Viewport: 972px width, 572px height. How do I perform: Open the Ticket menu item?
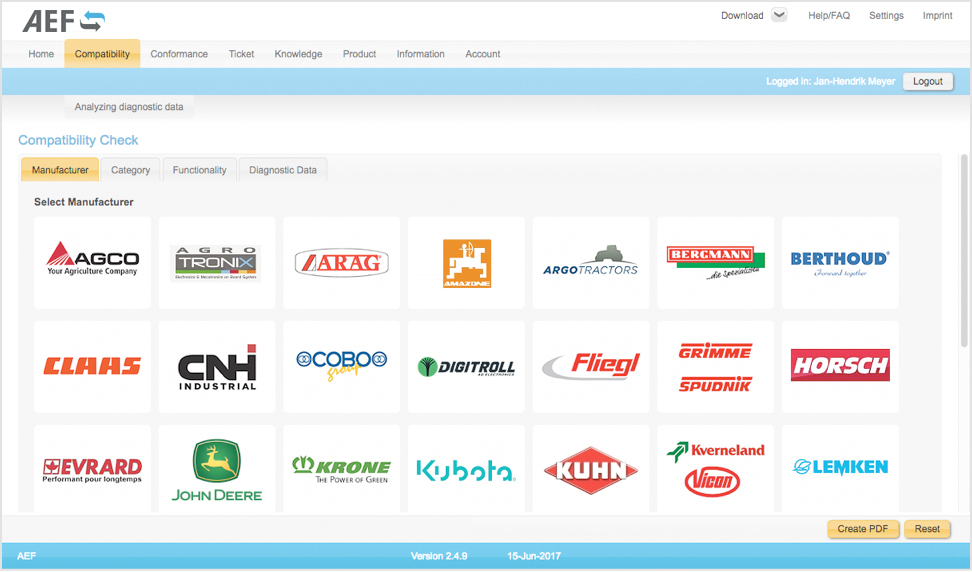pyautogui.click(x=241, y=54)
